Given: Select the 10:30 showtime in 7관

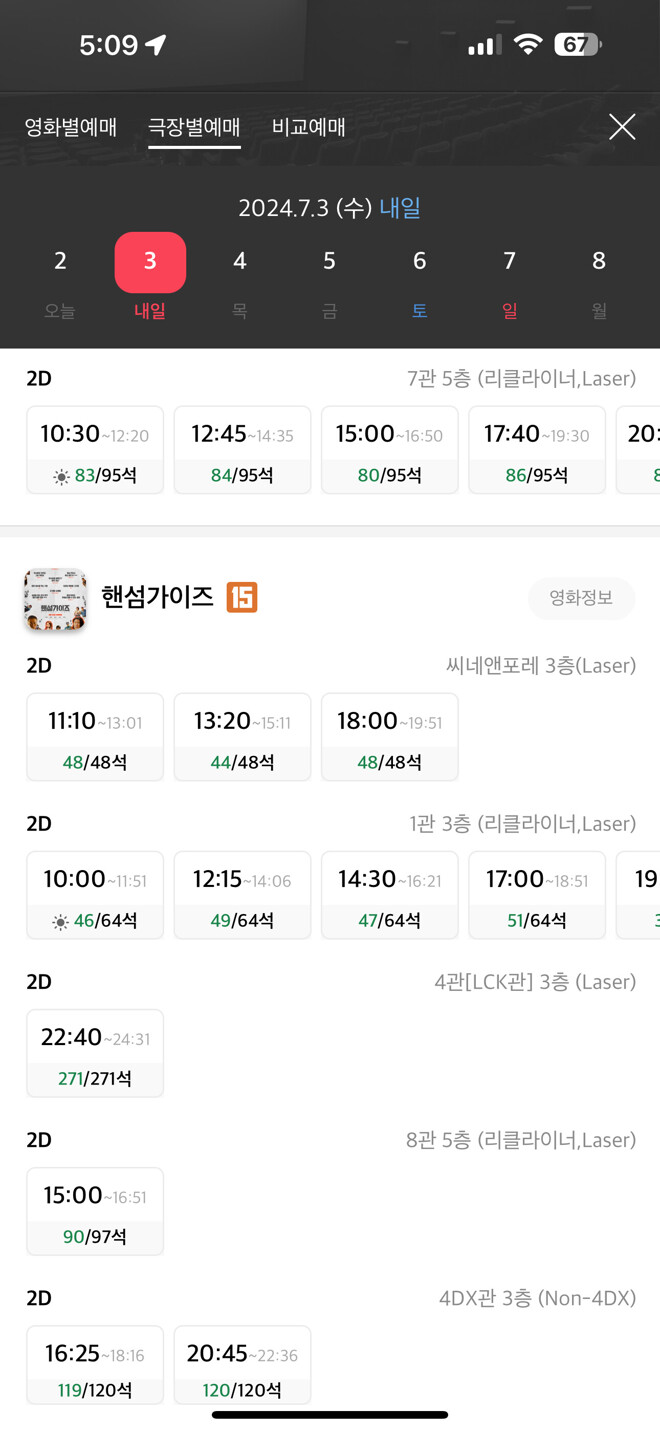Looking at the screenshot, I should 95,449.
